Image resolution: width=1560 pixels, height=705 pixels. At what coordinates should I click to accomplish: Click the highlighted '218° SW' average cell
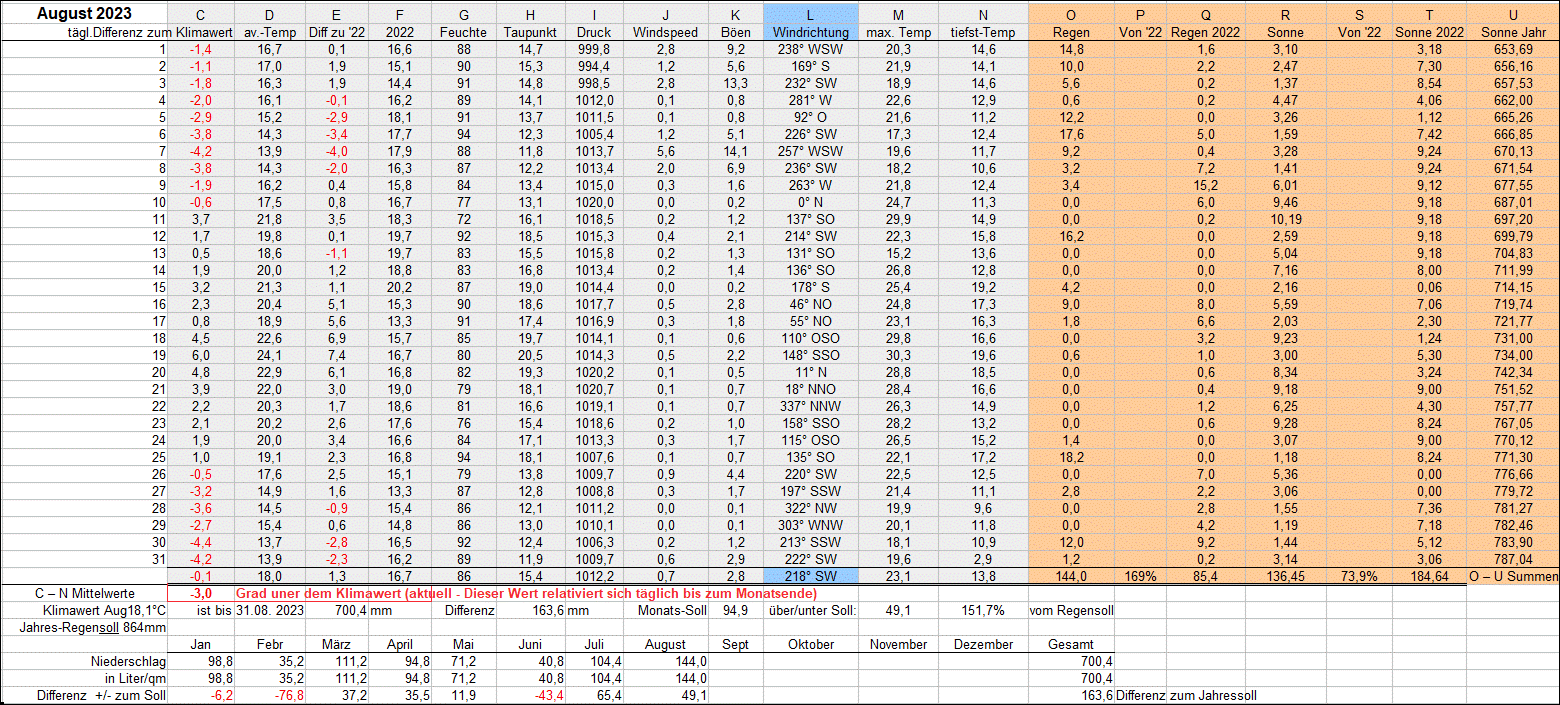point(810,576)
